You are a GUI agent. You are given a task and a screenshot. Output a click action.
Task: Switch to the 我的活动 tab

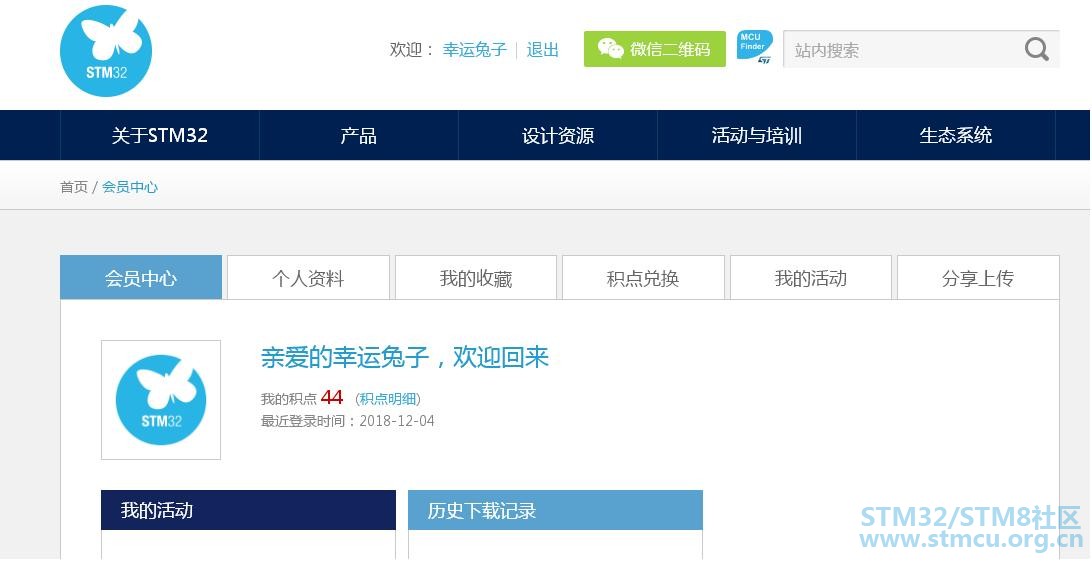tap(811, 278)
